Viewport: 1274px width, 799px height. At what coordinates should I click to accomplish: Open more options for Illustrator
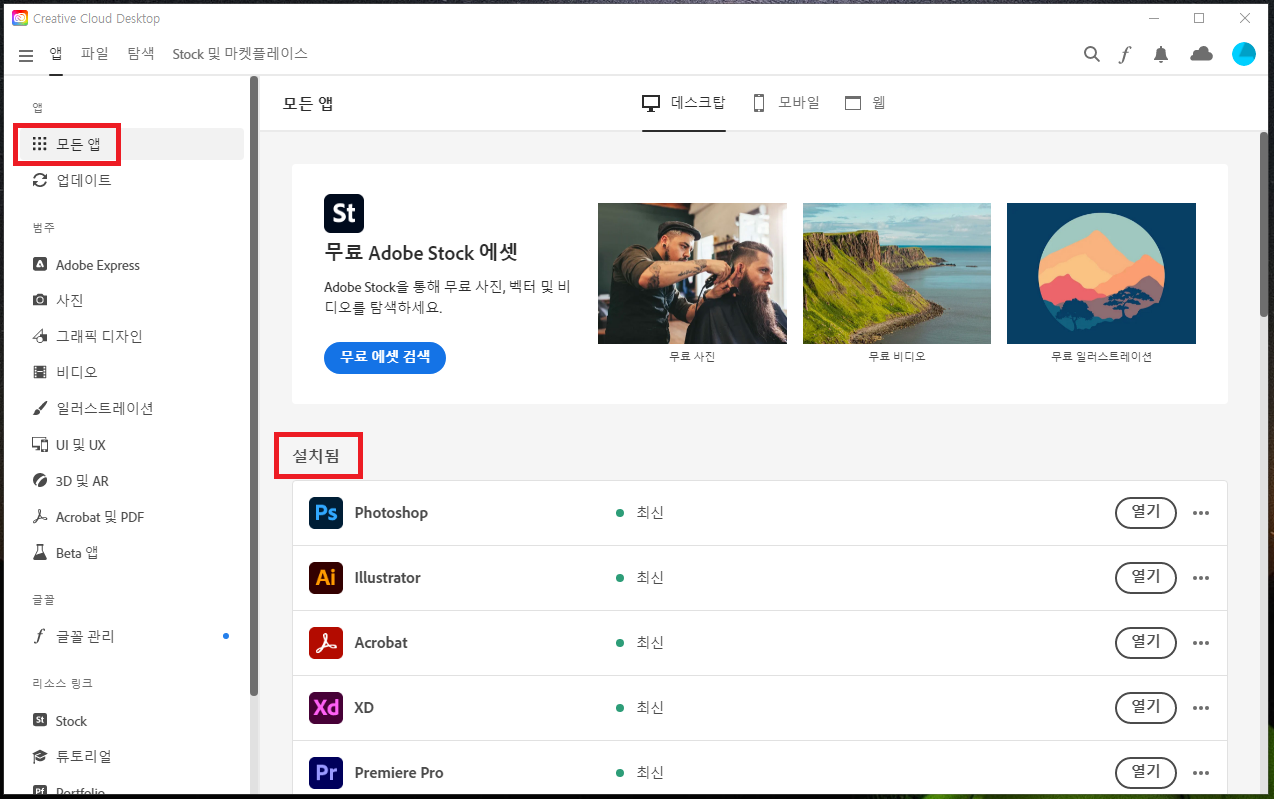click(1201, 578)
